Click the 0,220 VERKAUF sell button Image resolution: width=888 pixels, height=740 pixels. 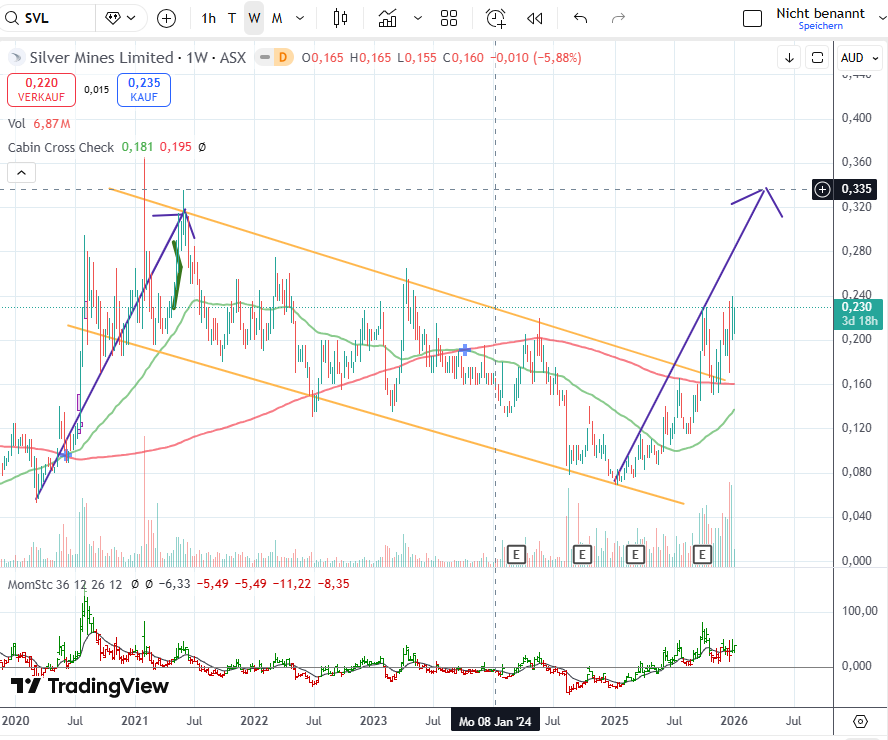41,89
